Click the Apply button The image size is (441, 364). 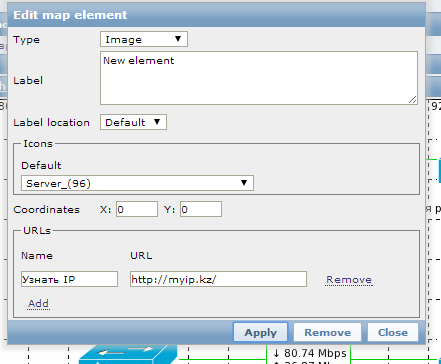coord(260,332)
